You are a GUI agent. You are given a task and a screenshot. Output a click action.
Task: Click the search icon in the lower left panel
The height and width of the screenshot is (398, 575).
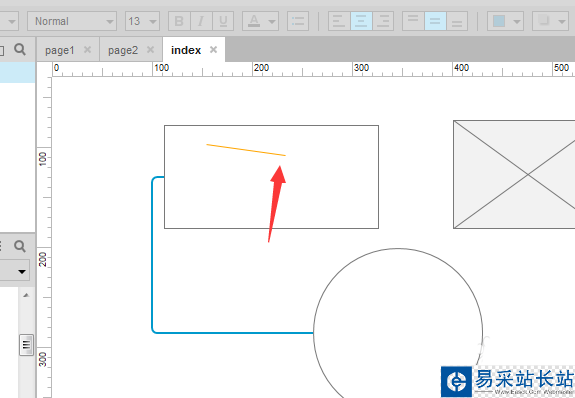tap(20, 246)
